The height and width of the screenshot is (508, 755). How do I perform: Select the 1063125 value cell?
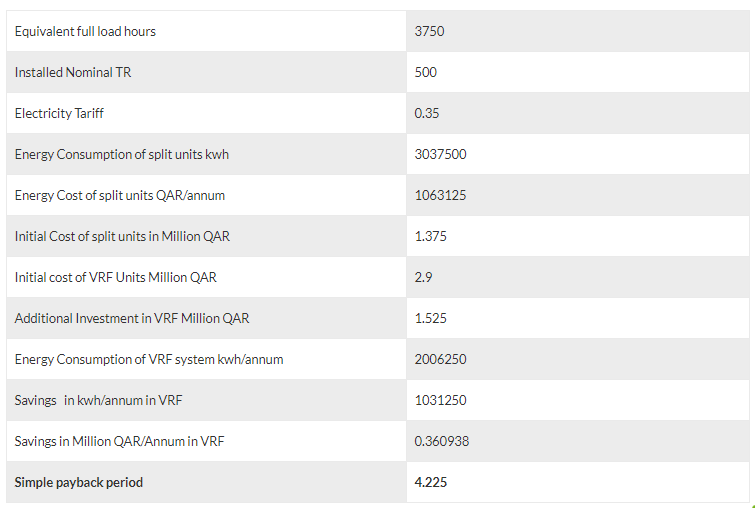[440, 195]
